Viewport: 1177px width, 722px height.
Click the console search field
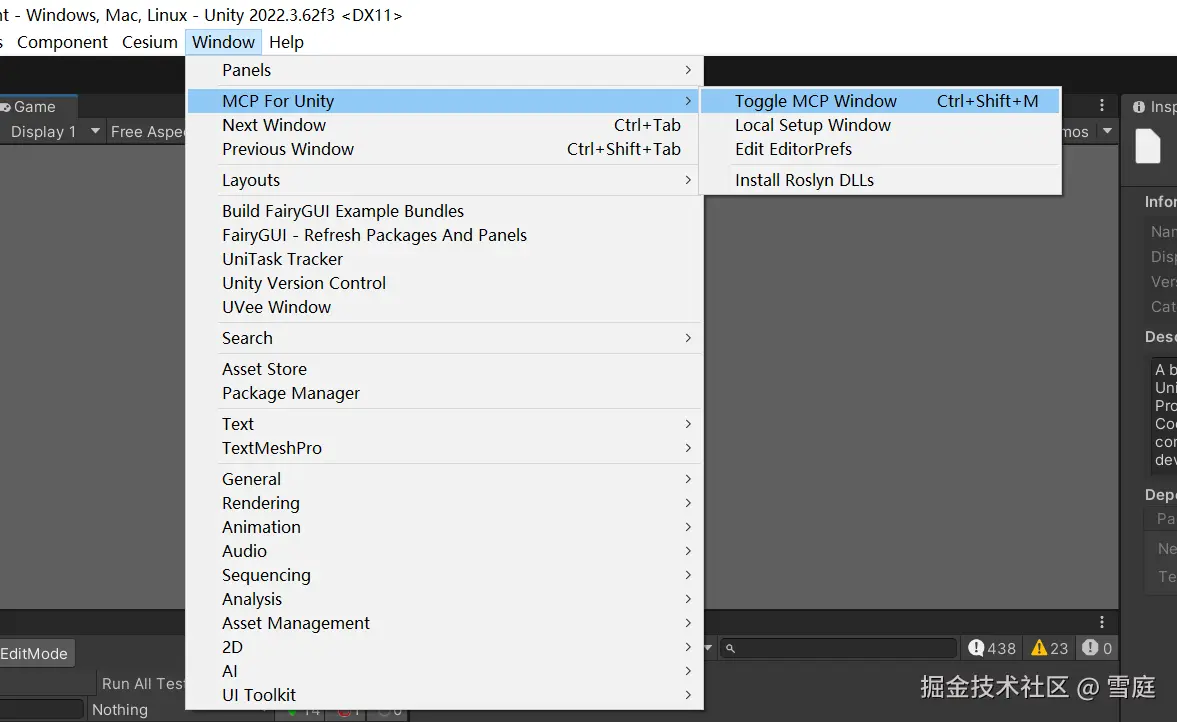(x=838, y=648)
